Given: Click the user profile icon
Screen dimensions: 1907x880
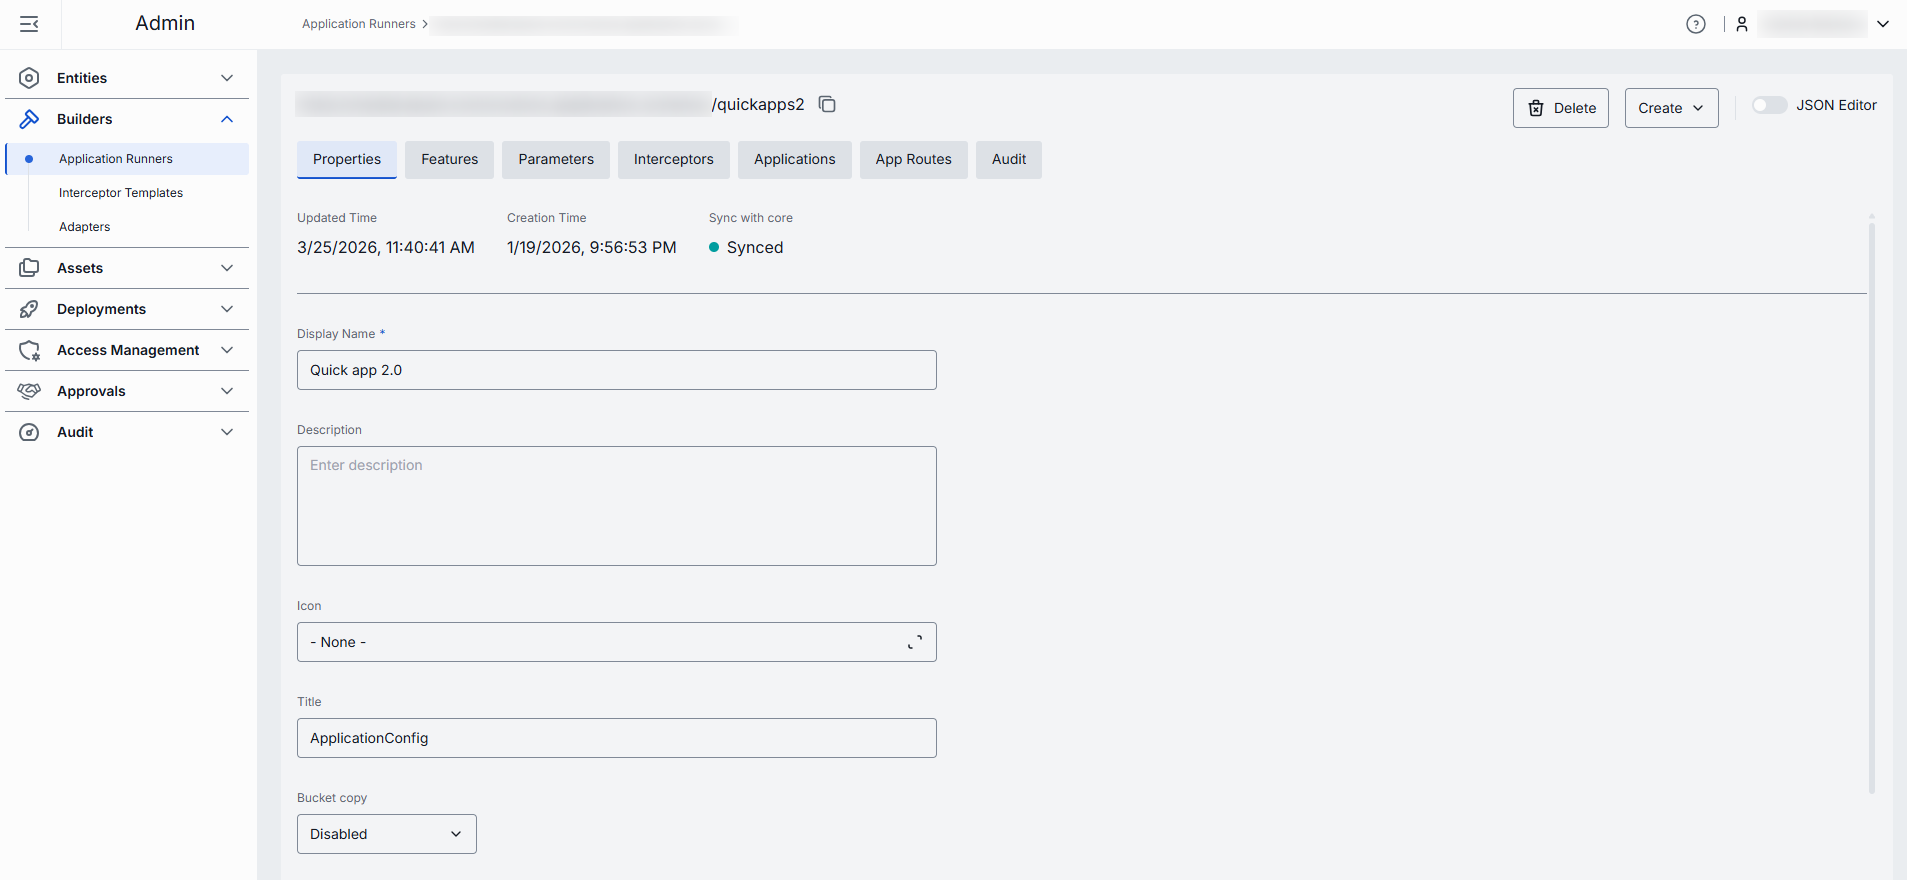Looking at the screenshot, I should pos(1741,24).
